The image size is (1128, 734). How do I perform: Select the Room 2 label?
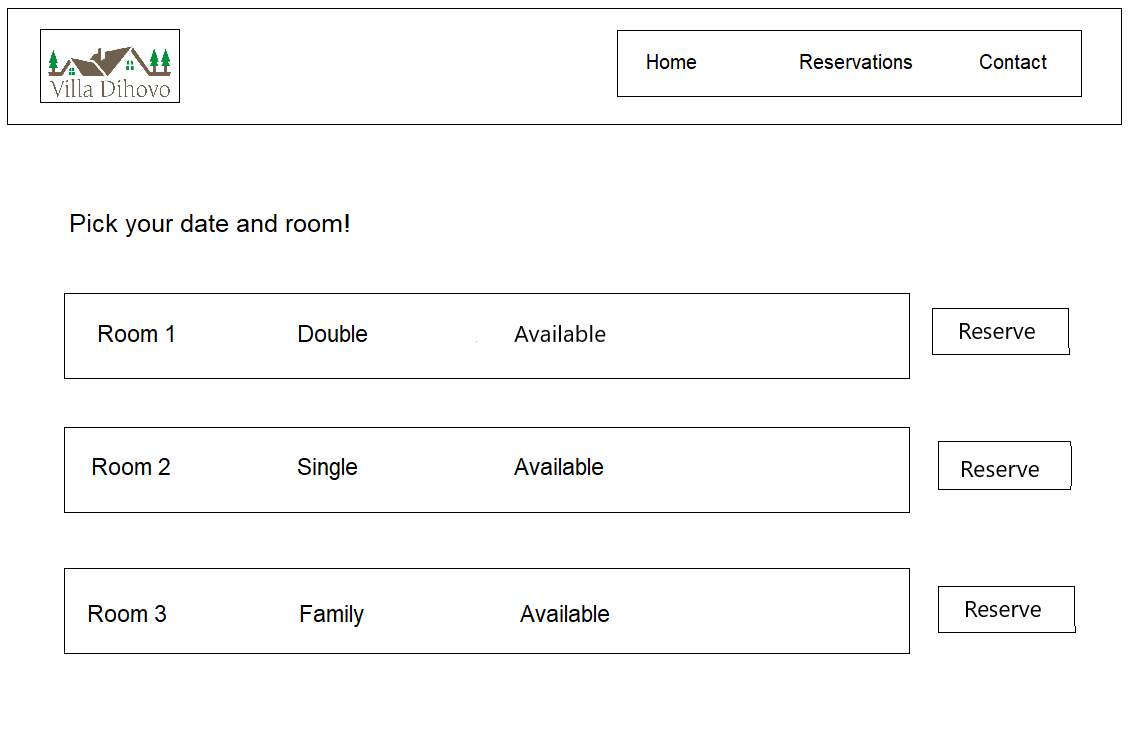point(131,468)
